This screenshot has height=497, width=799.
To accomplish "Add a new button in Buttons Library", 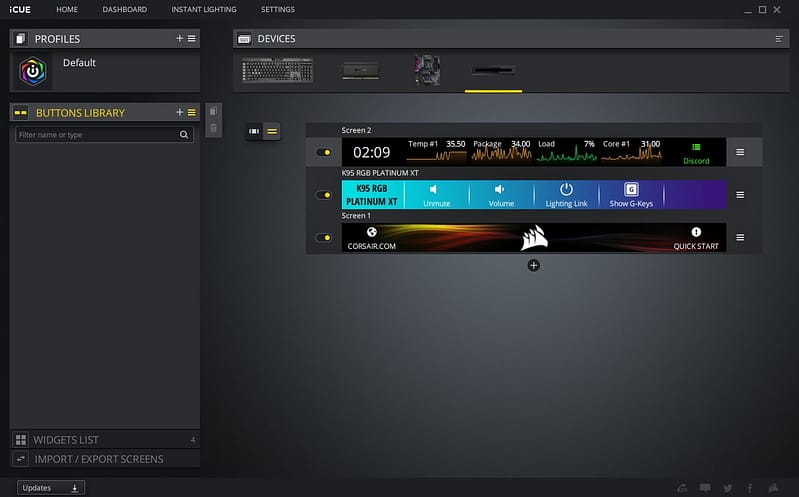I will click(x=179, y=112).
